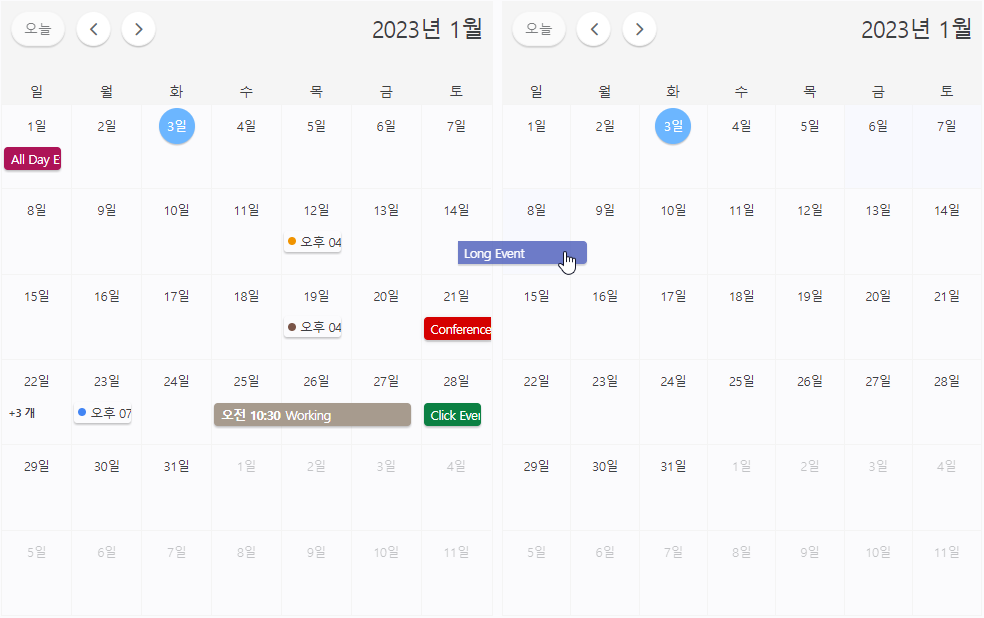The width and height of the screenshot is (984, 618).
Task: Click the 오늘 button in left calendar
Action: [x=38, y=29]
